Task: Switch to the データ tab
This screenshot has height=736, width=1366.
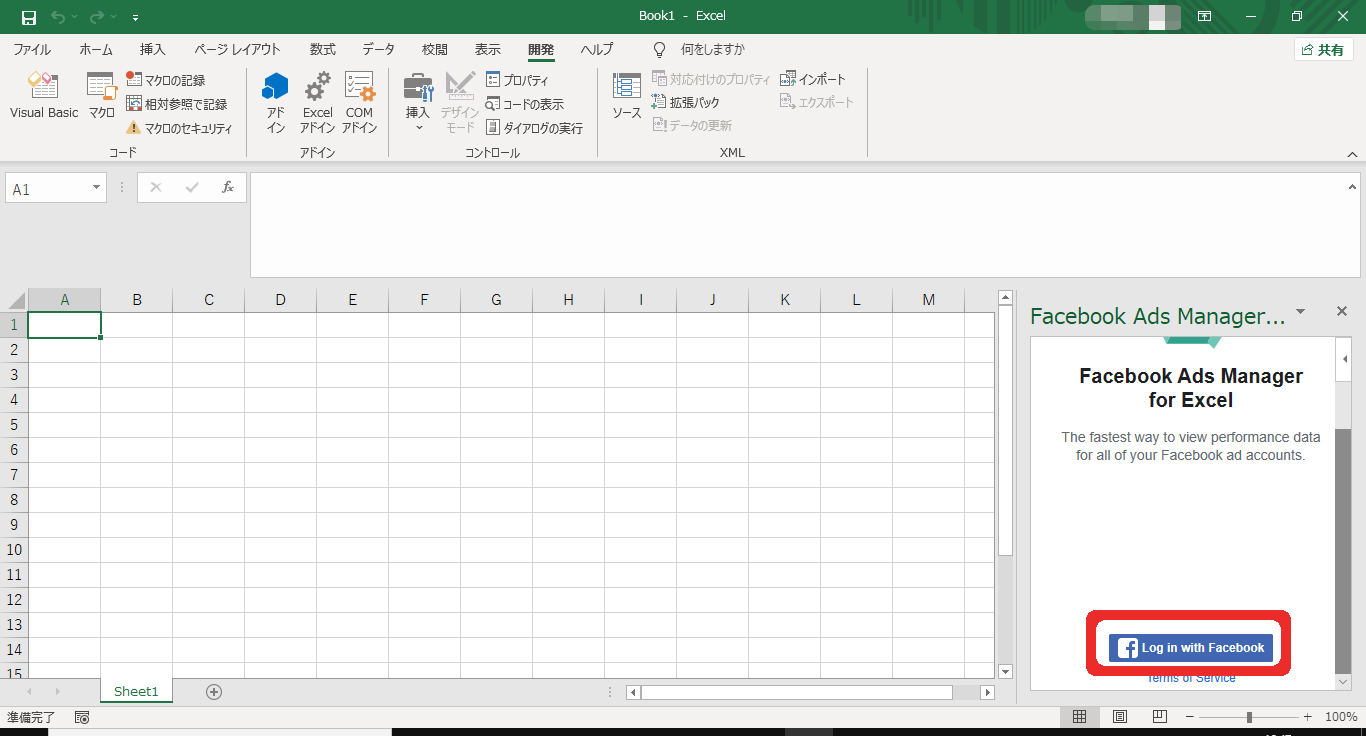Action: (378, 49)
